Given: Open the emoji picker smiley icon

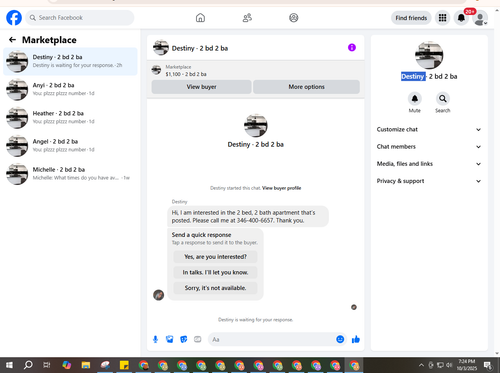Looking at the screenshot, I should (x=340, y=339).
